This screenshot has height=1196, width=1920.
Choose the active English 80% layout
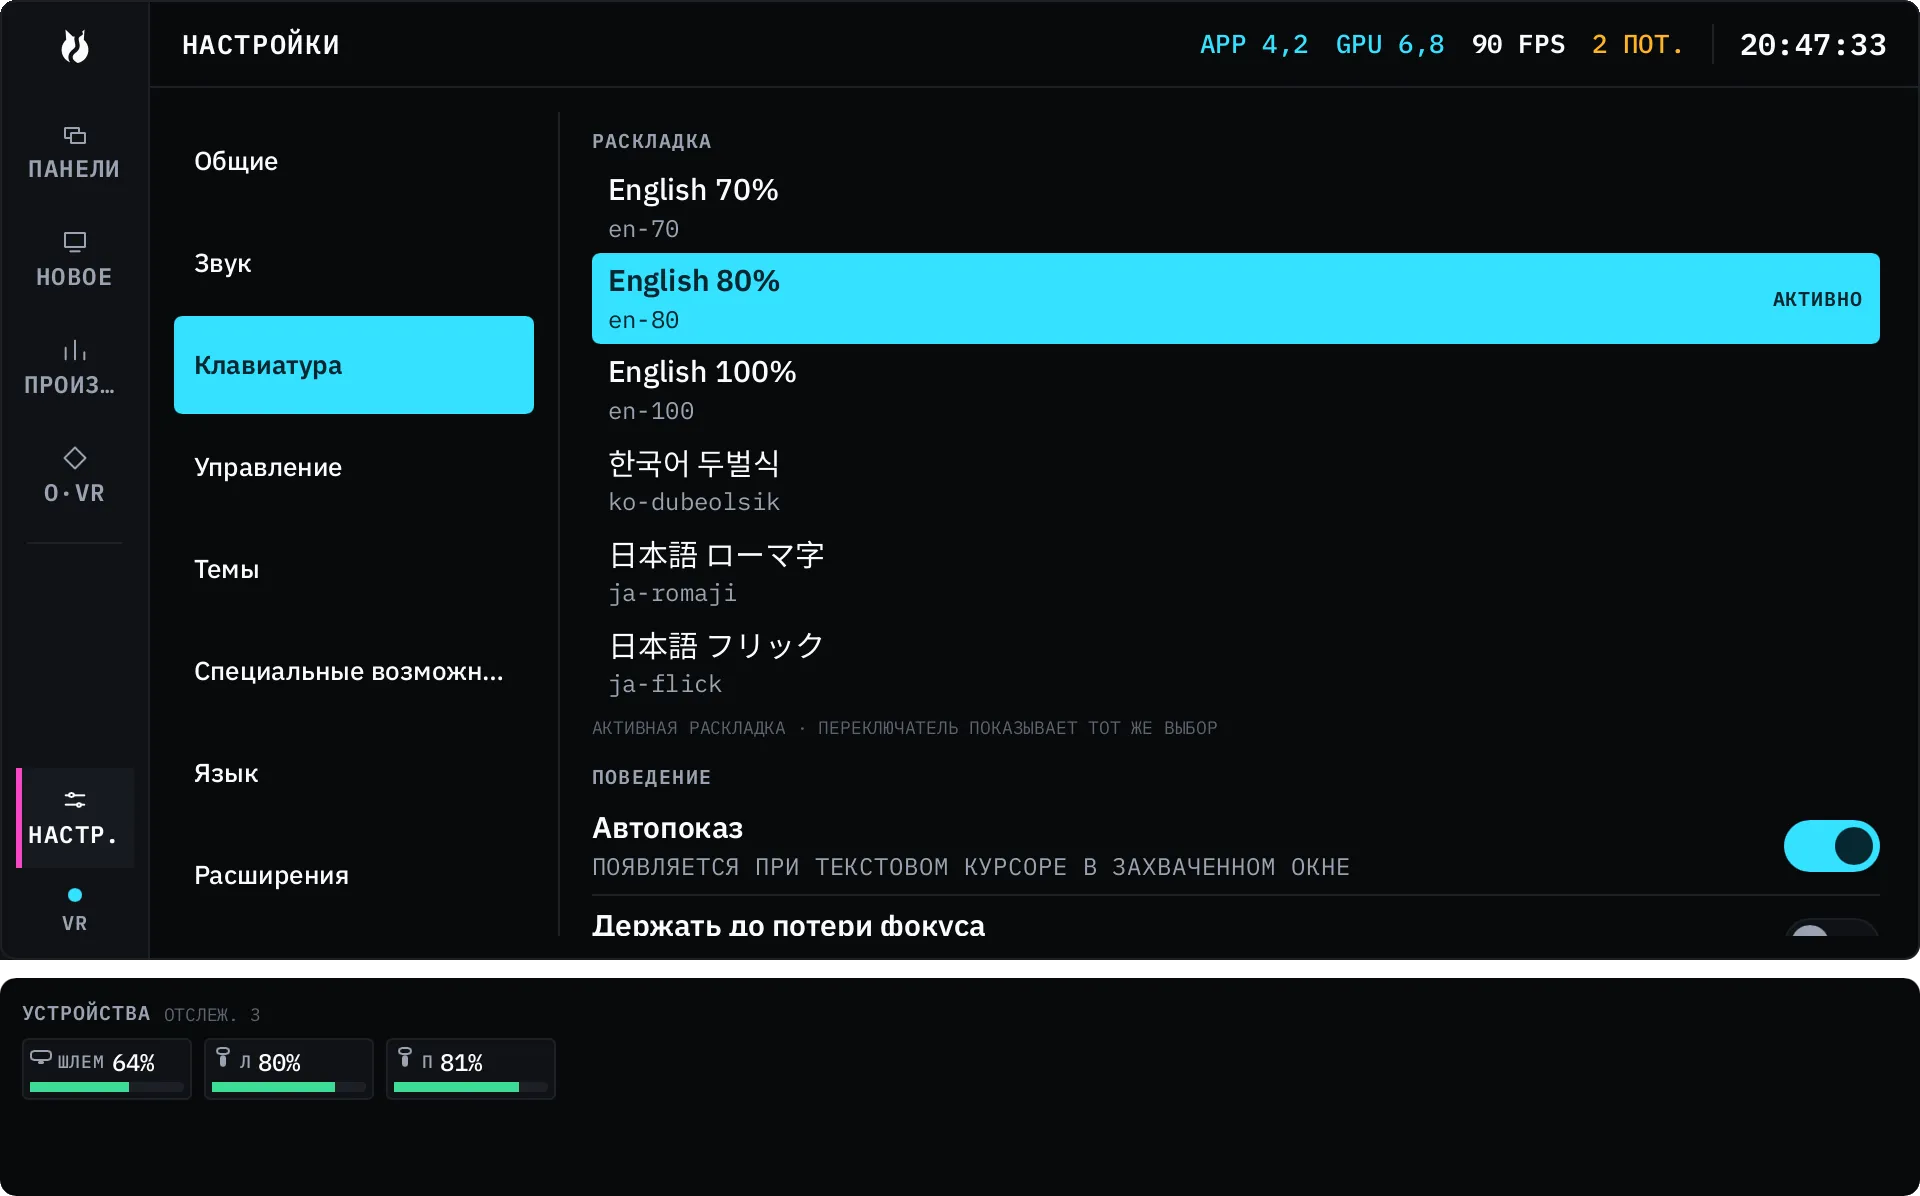point(1236,298)
